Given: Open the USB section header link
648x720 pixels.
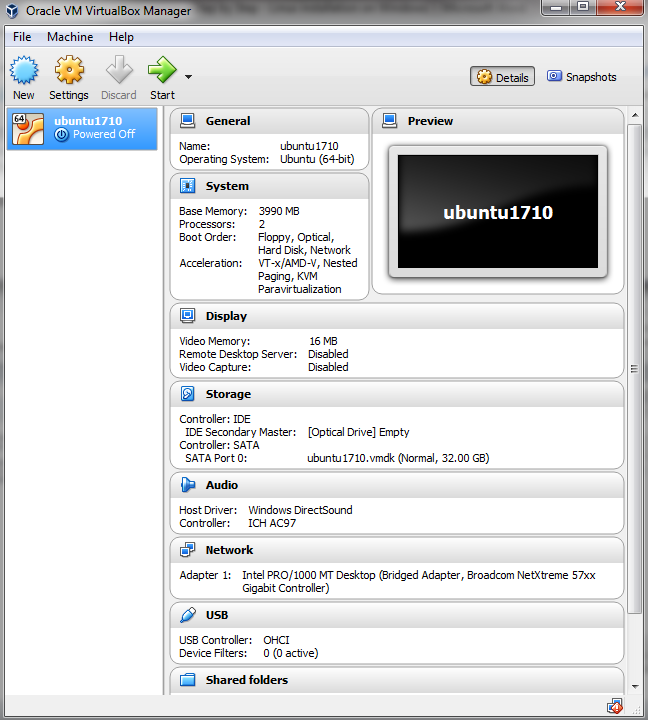Looking at the screenshot, I should pos(217,615).
